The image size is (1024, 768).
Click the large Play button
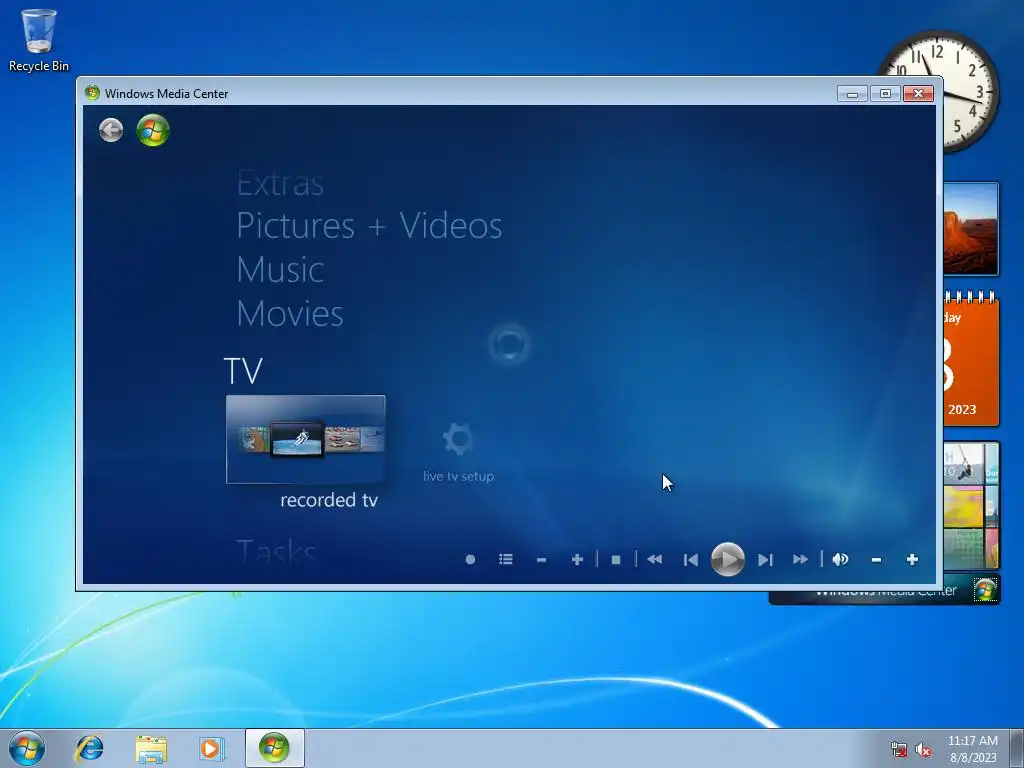[x=728, y=560]
